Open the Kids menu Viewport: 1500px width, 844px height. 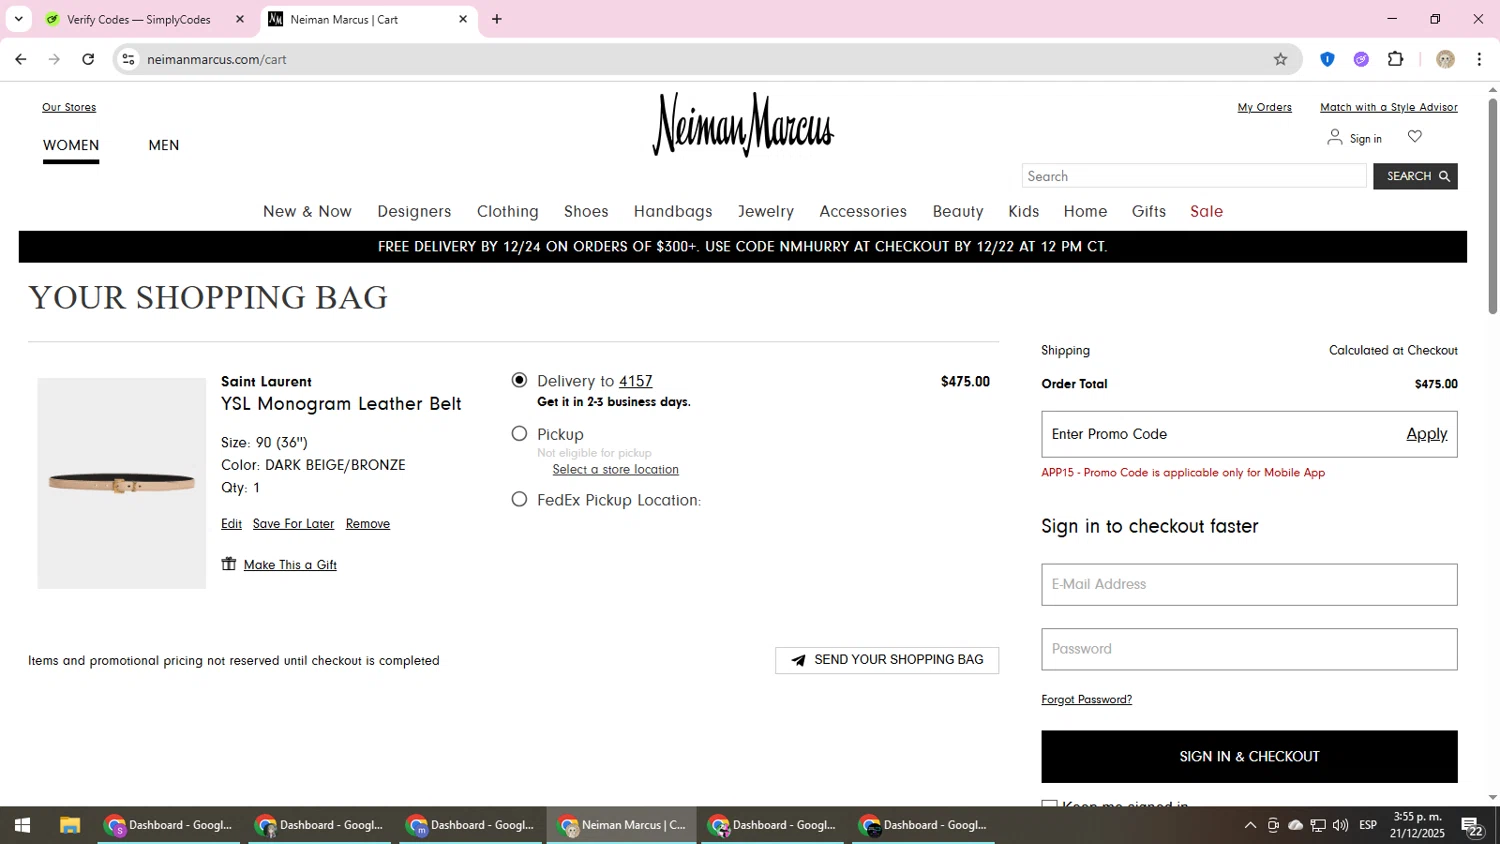[1023, 211]
